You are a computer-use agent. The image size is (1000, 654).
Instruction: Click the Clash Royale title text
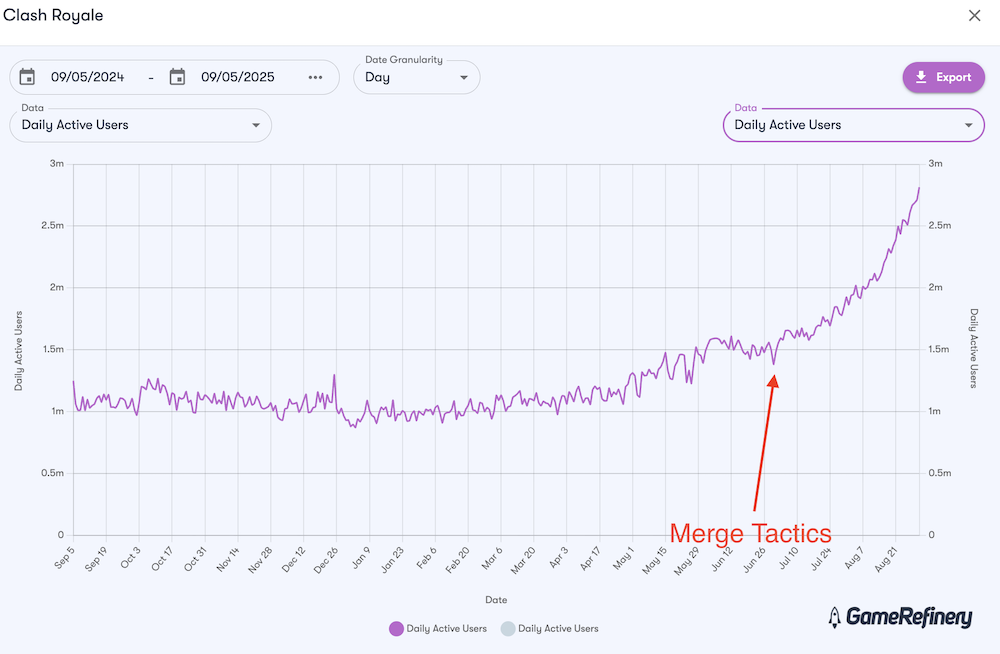coord(53,15)
